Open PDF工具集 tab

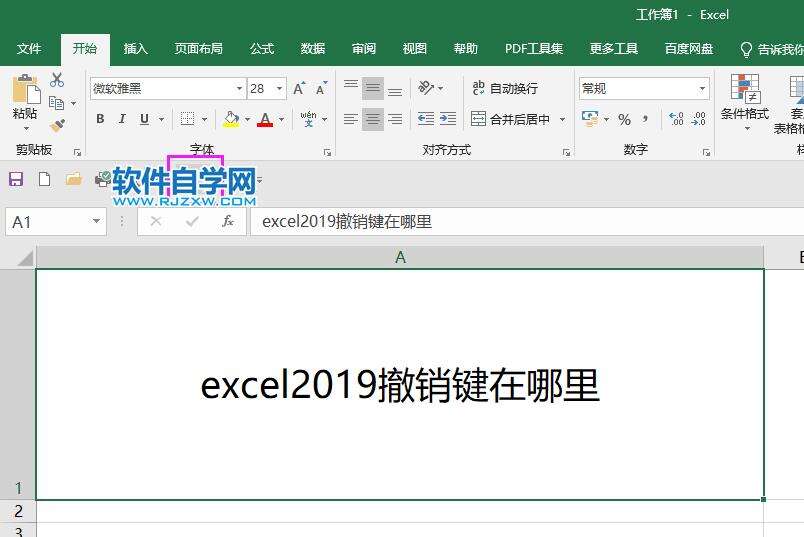[x=534, y=49]
